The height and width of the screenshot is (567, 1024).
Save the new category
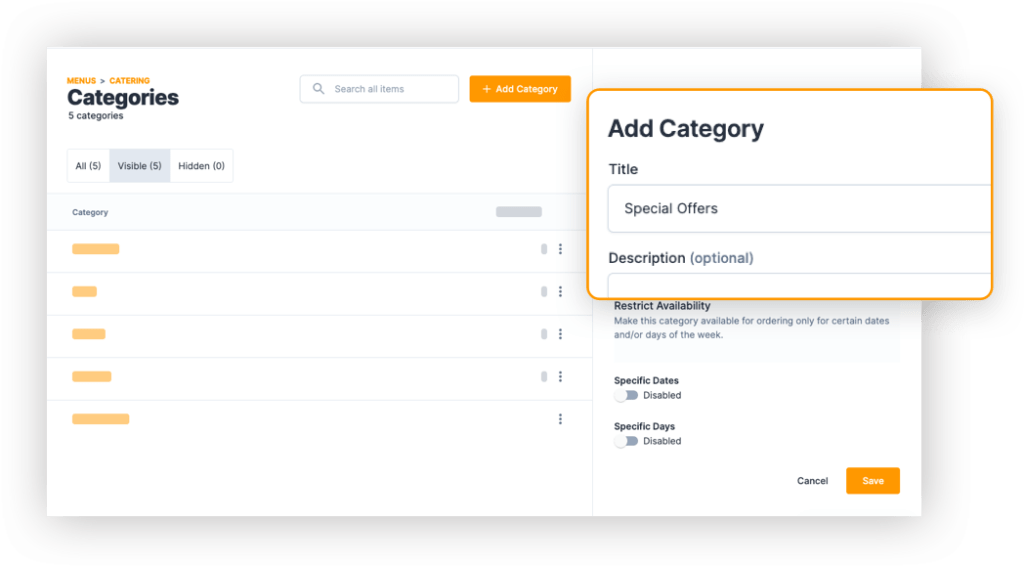tap(872, 481)
